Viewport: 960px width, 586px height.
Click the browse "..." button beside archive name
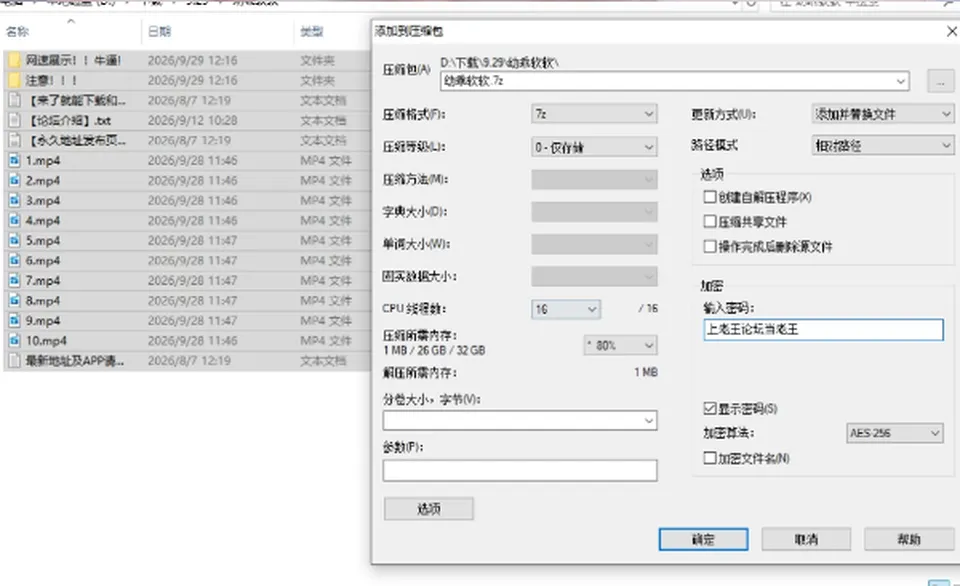(x=940, y=81)
